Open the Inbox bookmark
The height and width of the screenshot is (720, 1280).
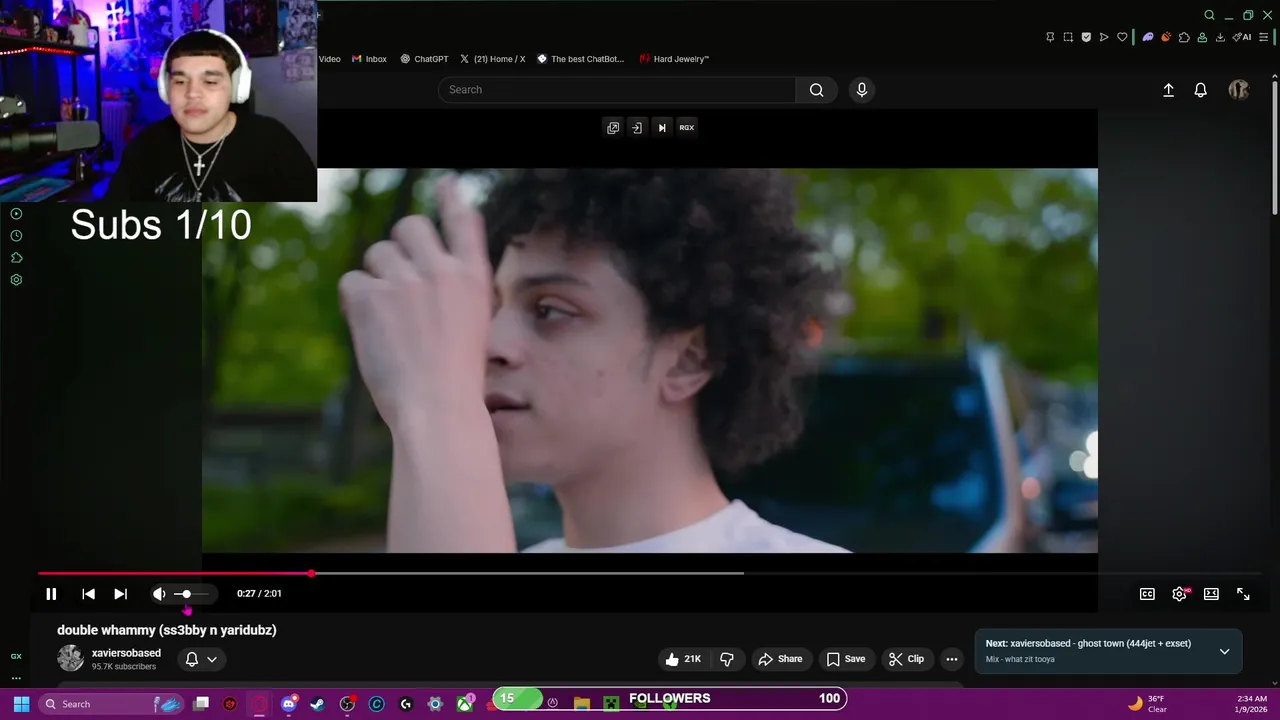[x=370, y=59]
